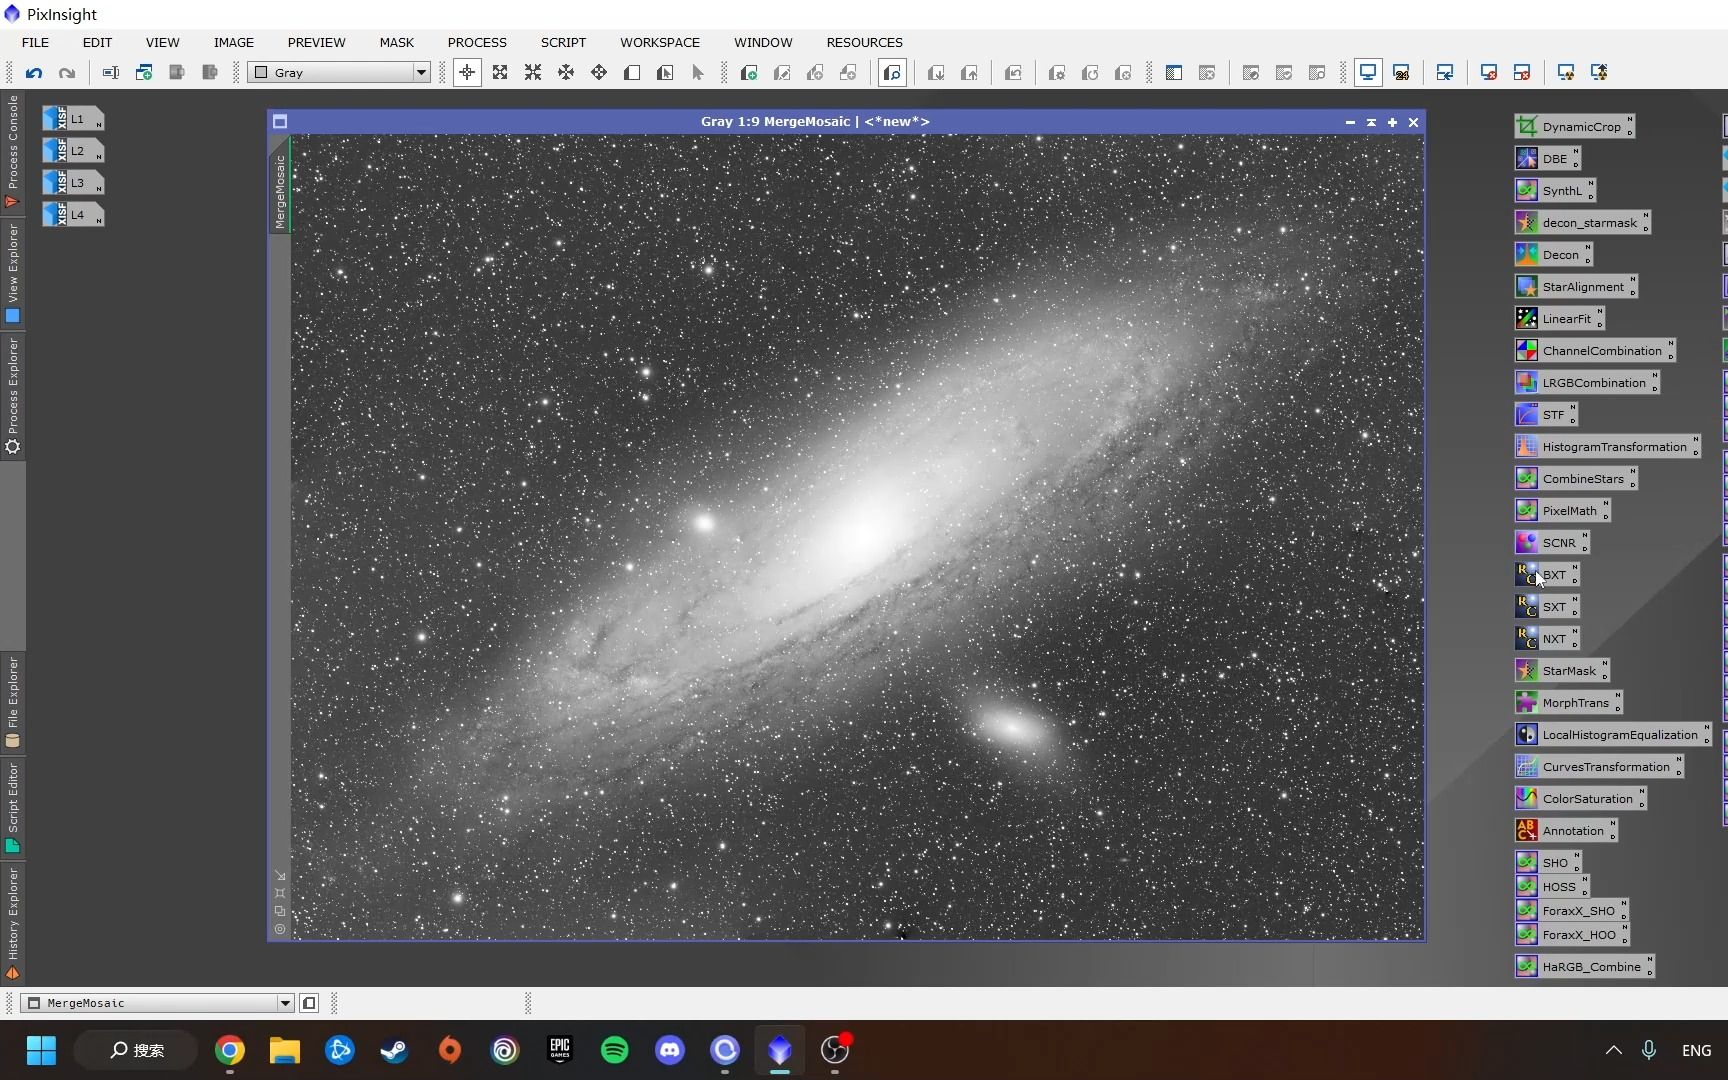
Task: Activate the Readout crosshair mode
Action: 467,73
